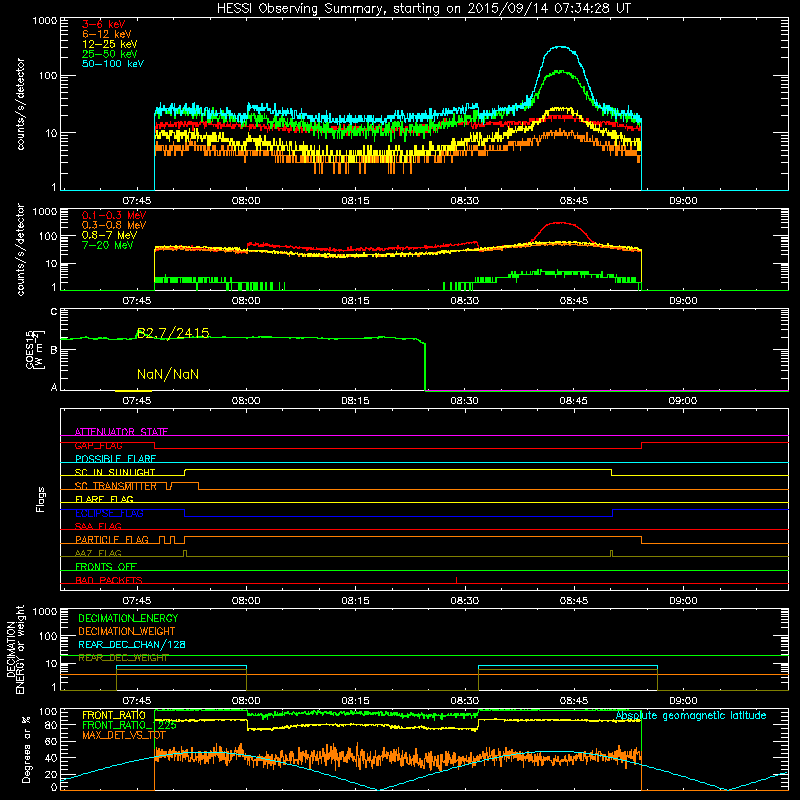The width and height of the screenshot is (800, 800).
Task: Select the ATTENUATOR_STATE flag label
Action: click(x=121, y=432)
